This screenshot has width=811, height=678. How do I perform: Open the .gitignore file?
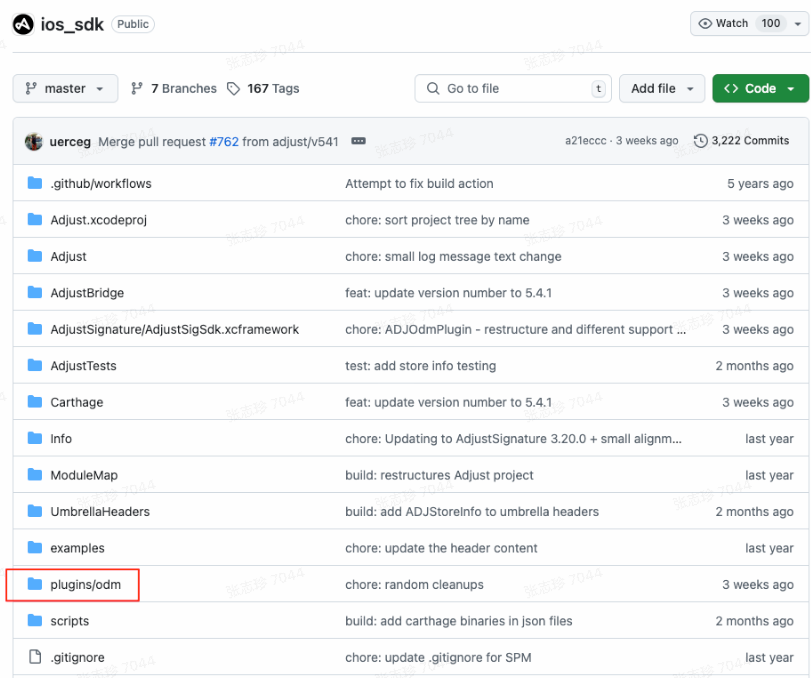(x=77, y=658)
